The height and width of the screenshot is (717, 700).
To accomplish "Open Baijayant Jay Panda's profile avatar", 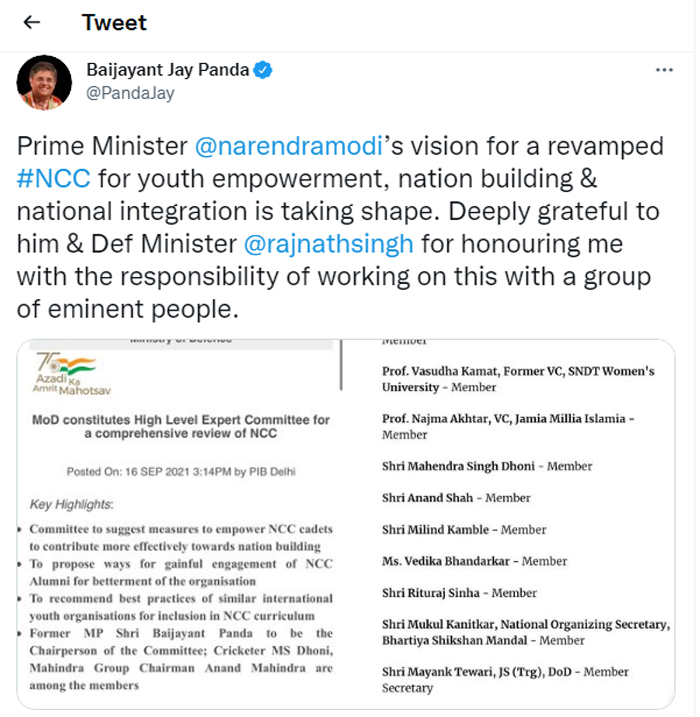I will point(43,83).
